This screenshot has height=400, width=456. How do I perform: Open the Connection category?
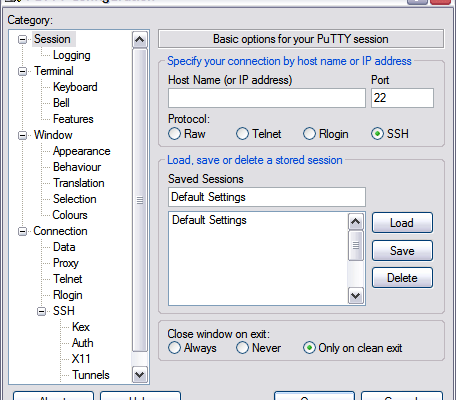[60, 231]
